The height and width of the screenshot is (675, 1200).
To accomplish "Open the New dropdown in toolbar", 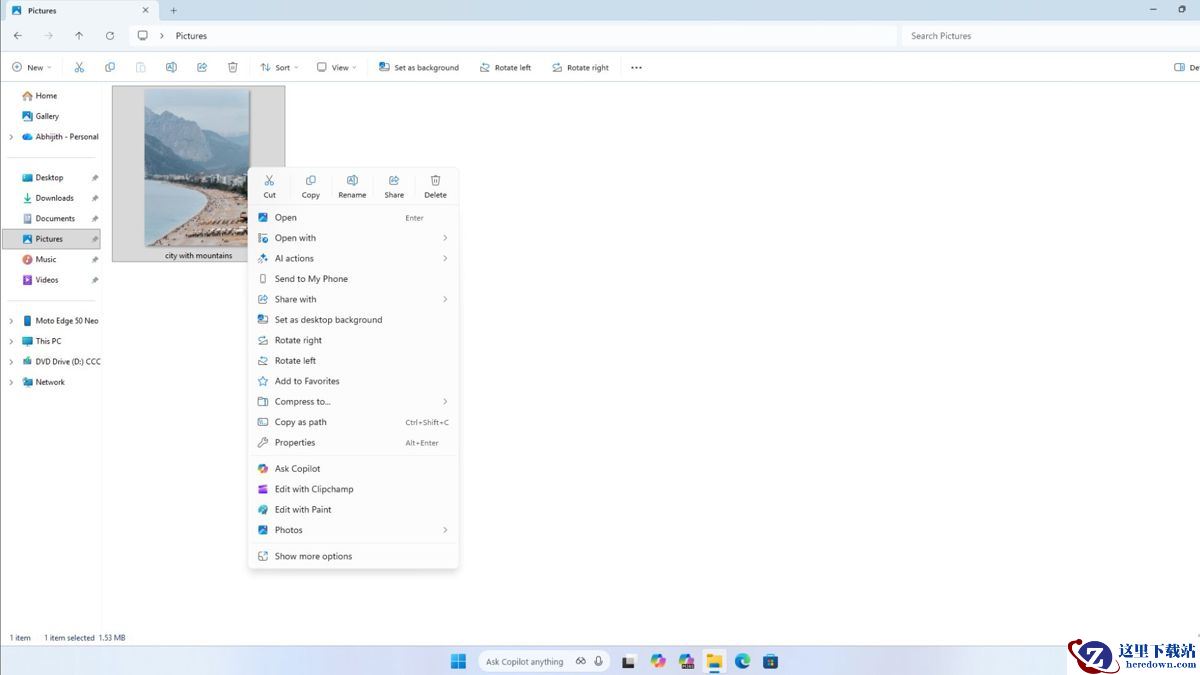I will (x=30, y=67).
